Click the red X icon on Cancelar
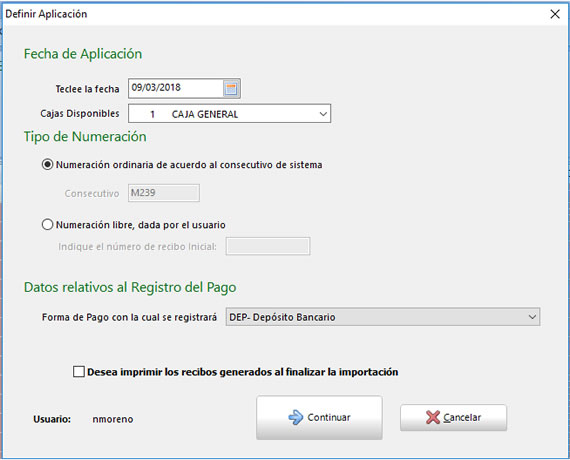This screenshot has height=460, width=570. [x=433, y=417]
